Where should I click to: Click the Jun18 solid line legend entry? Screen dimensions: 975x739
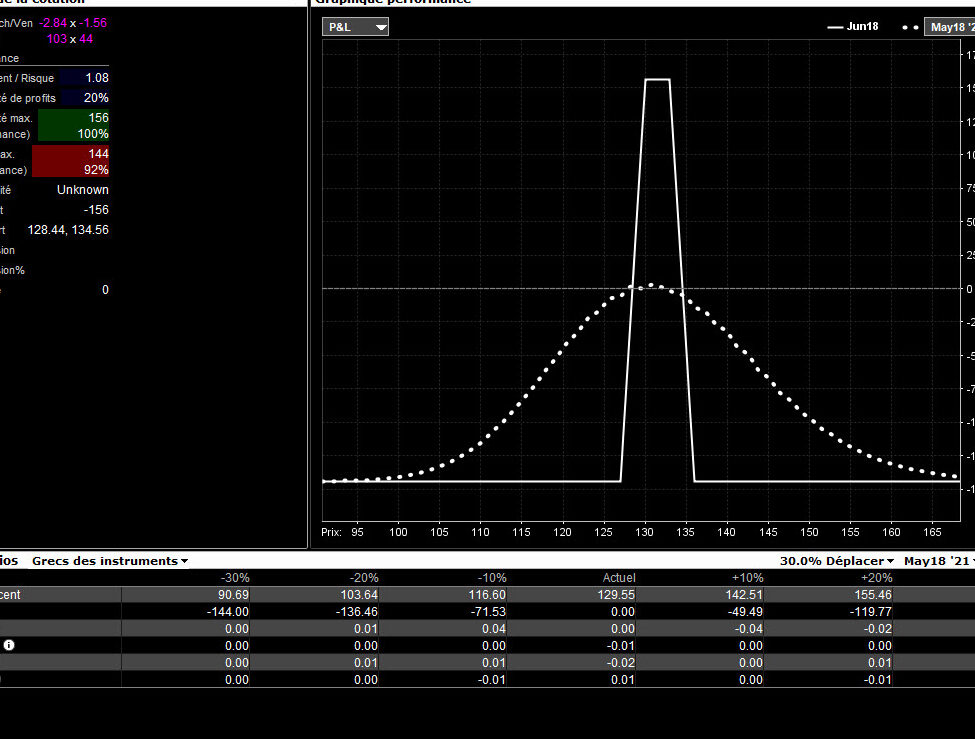coord(853,26)
